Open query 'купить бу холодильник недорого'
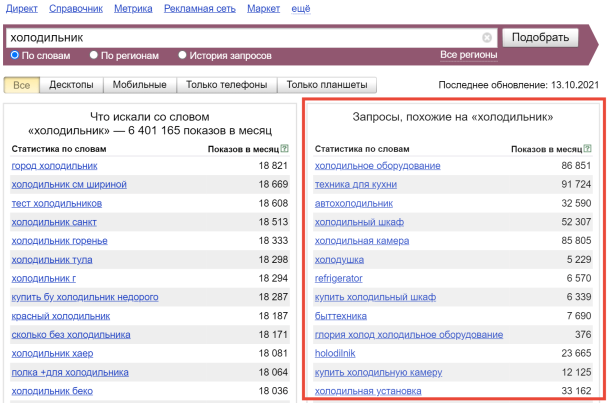 tap(85, 297)
